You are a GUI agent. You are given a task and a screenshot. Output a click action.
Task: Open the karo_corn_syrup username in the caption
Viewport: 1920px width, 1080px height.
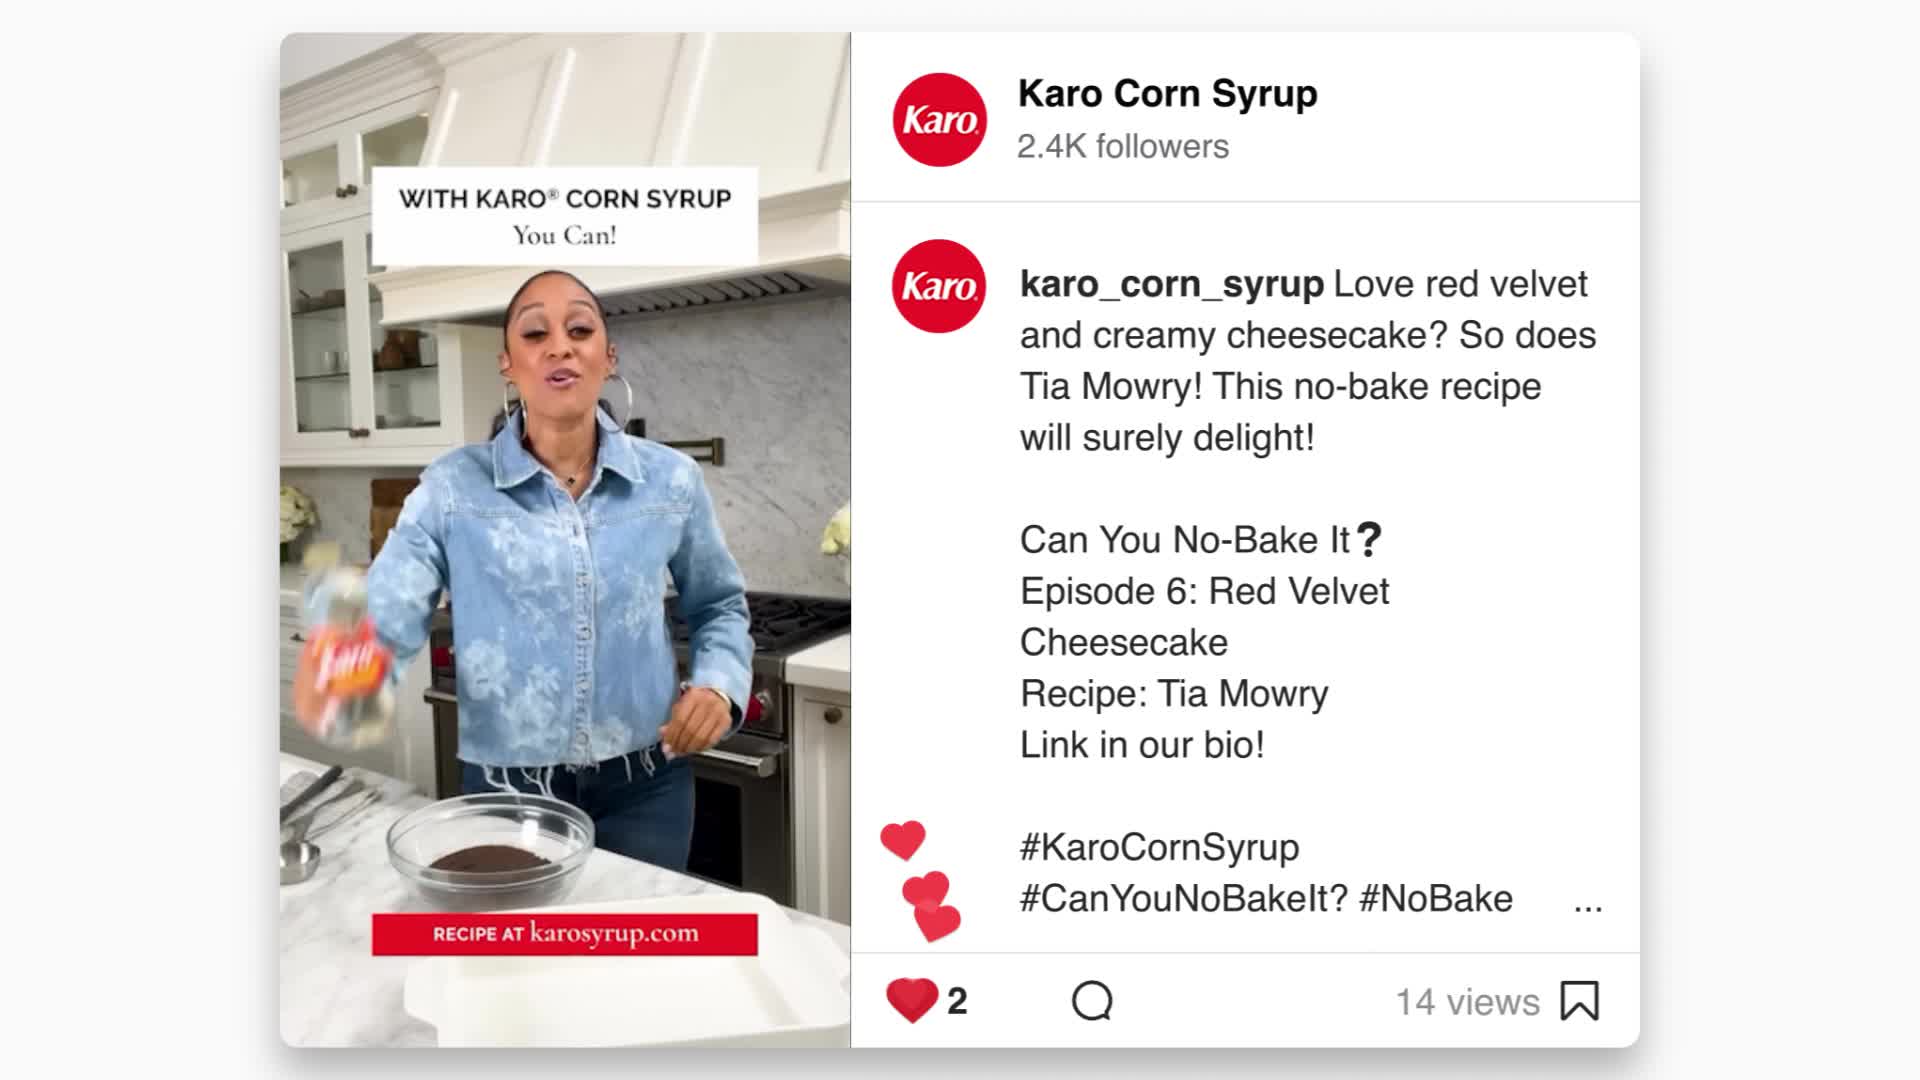click(1171, 284)
